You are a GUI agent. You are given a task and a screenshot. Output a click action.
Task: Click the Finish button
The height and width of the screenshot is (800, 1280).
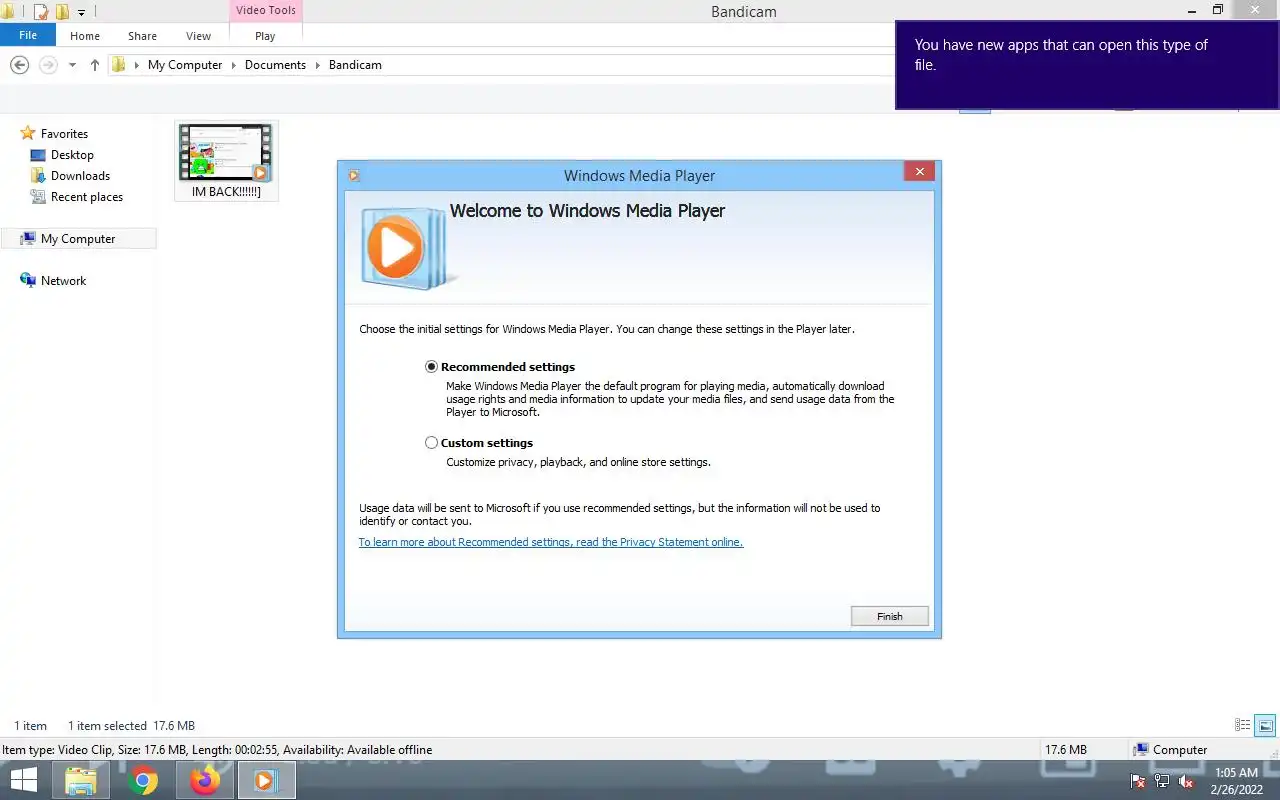[890, 616]
